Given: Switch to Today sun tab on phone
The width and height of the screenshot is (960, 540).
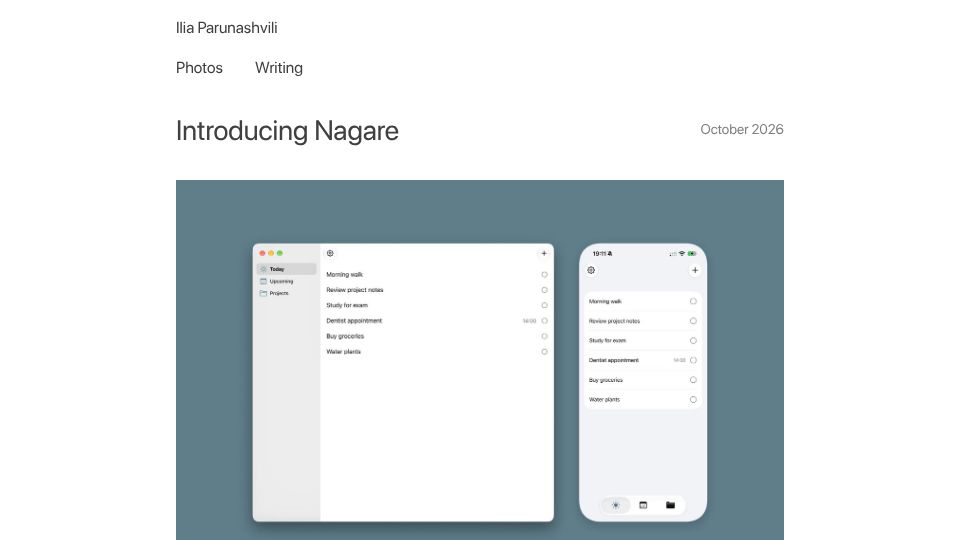Looking at the screenshot, I should tap(616, 505).
